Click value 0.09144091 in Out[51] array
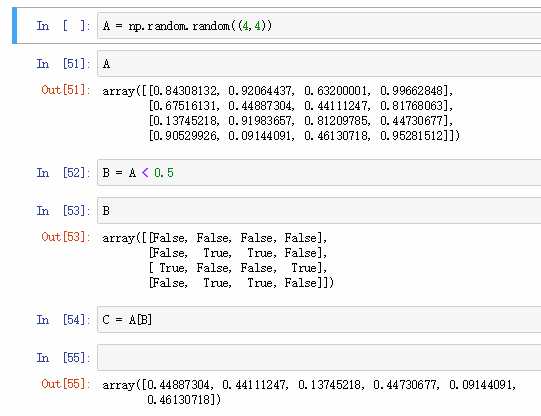 260,136
